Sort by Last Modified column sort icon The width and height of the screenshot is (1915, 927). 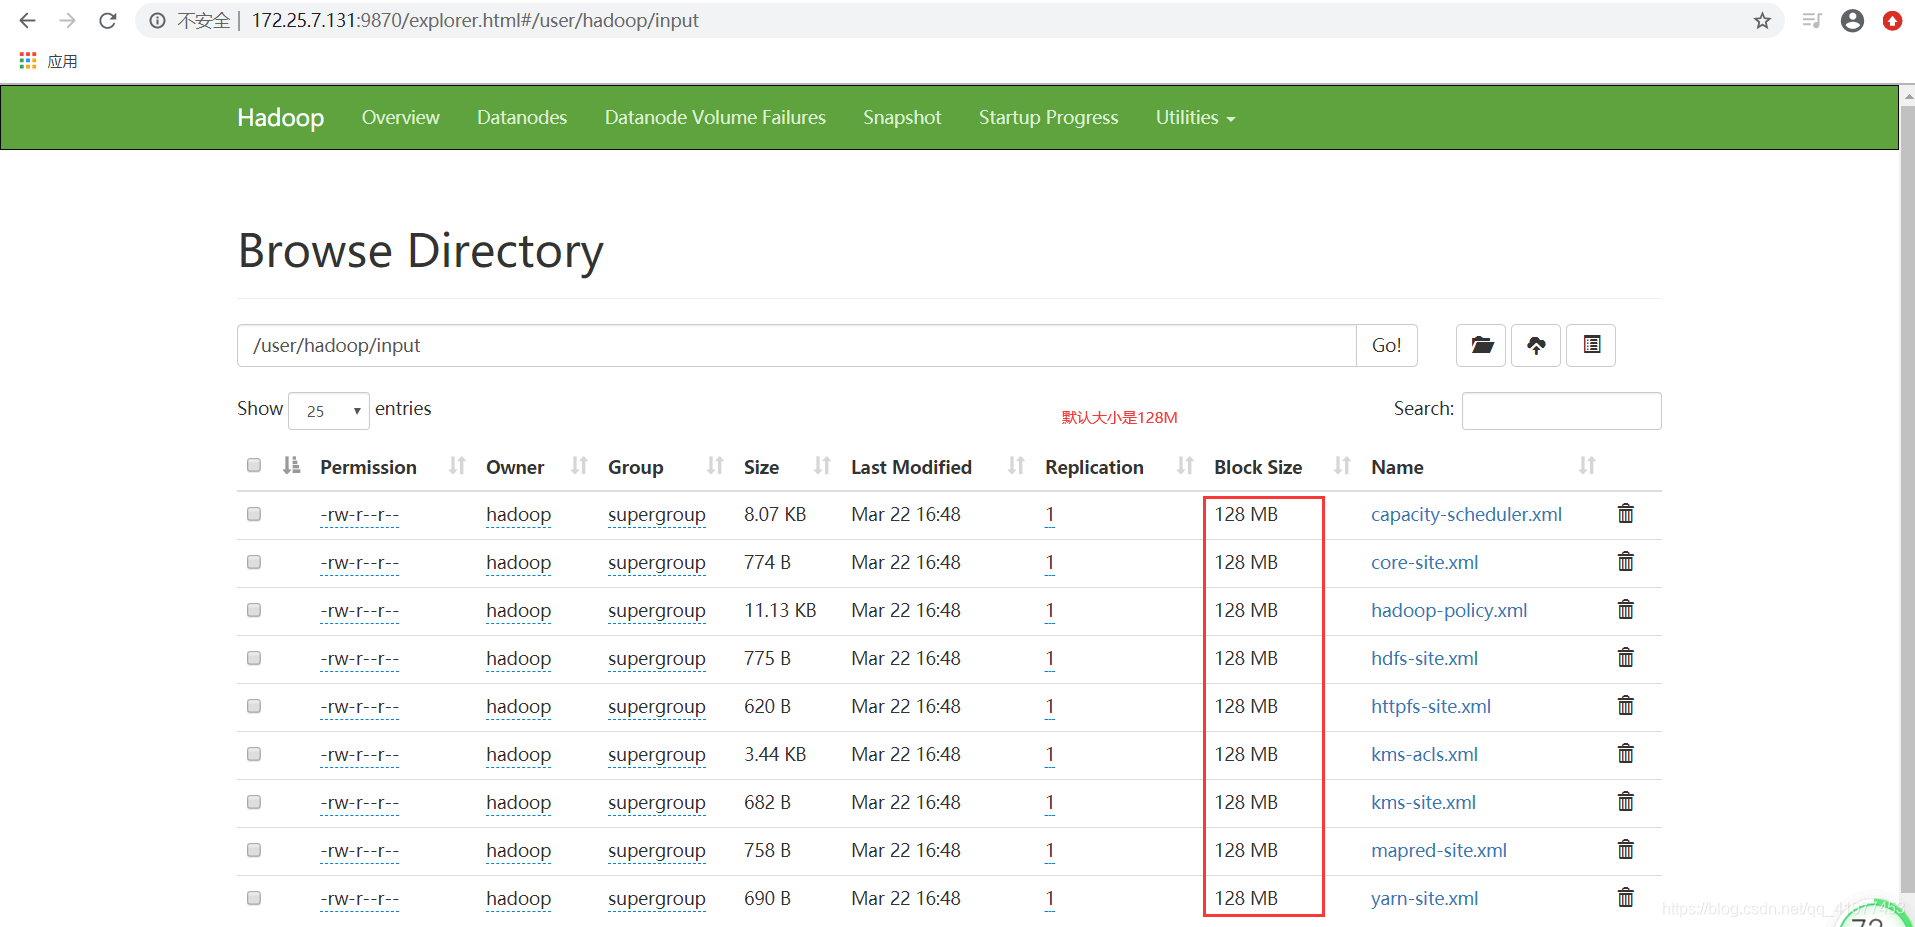tap(1016, 465)
